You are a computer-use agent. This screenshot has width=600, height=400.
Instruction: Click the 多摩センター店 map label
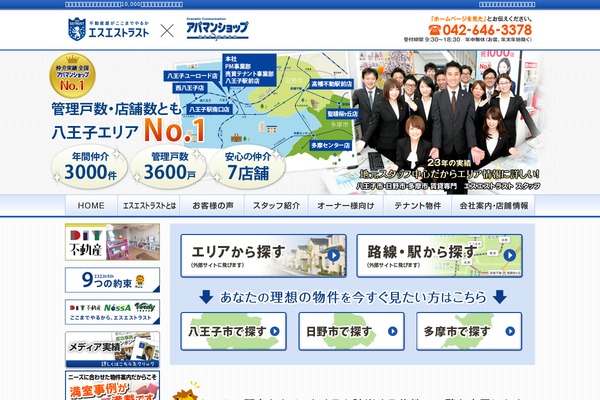point(330,146)
